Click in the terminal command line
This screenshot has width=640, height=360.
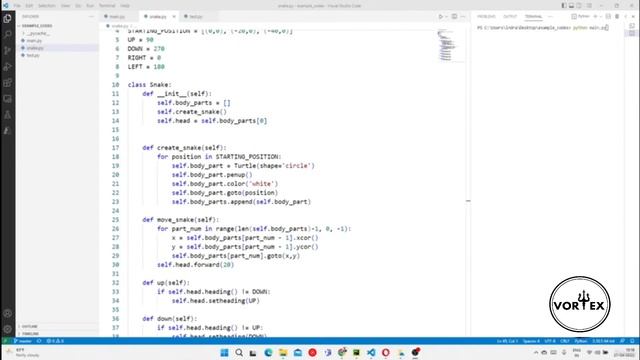pos(543,28)
